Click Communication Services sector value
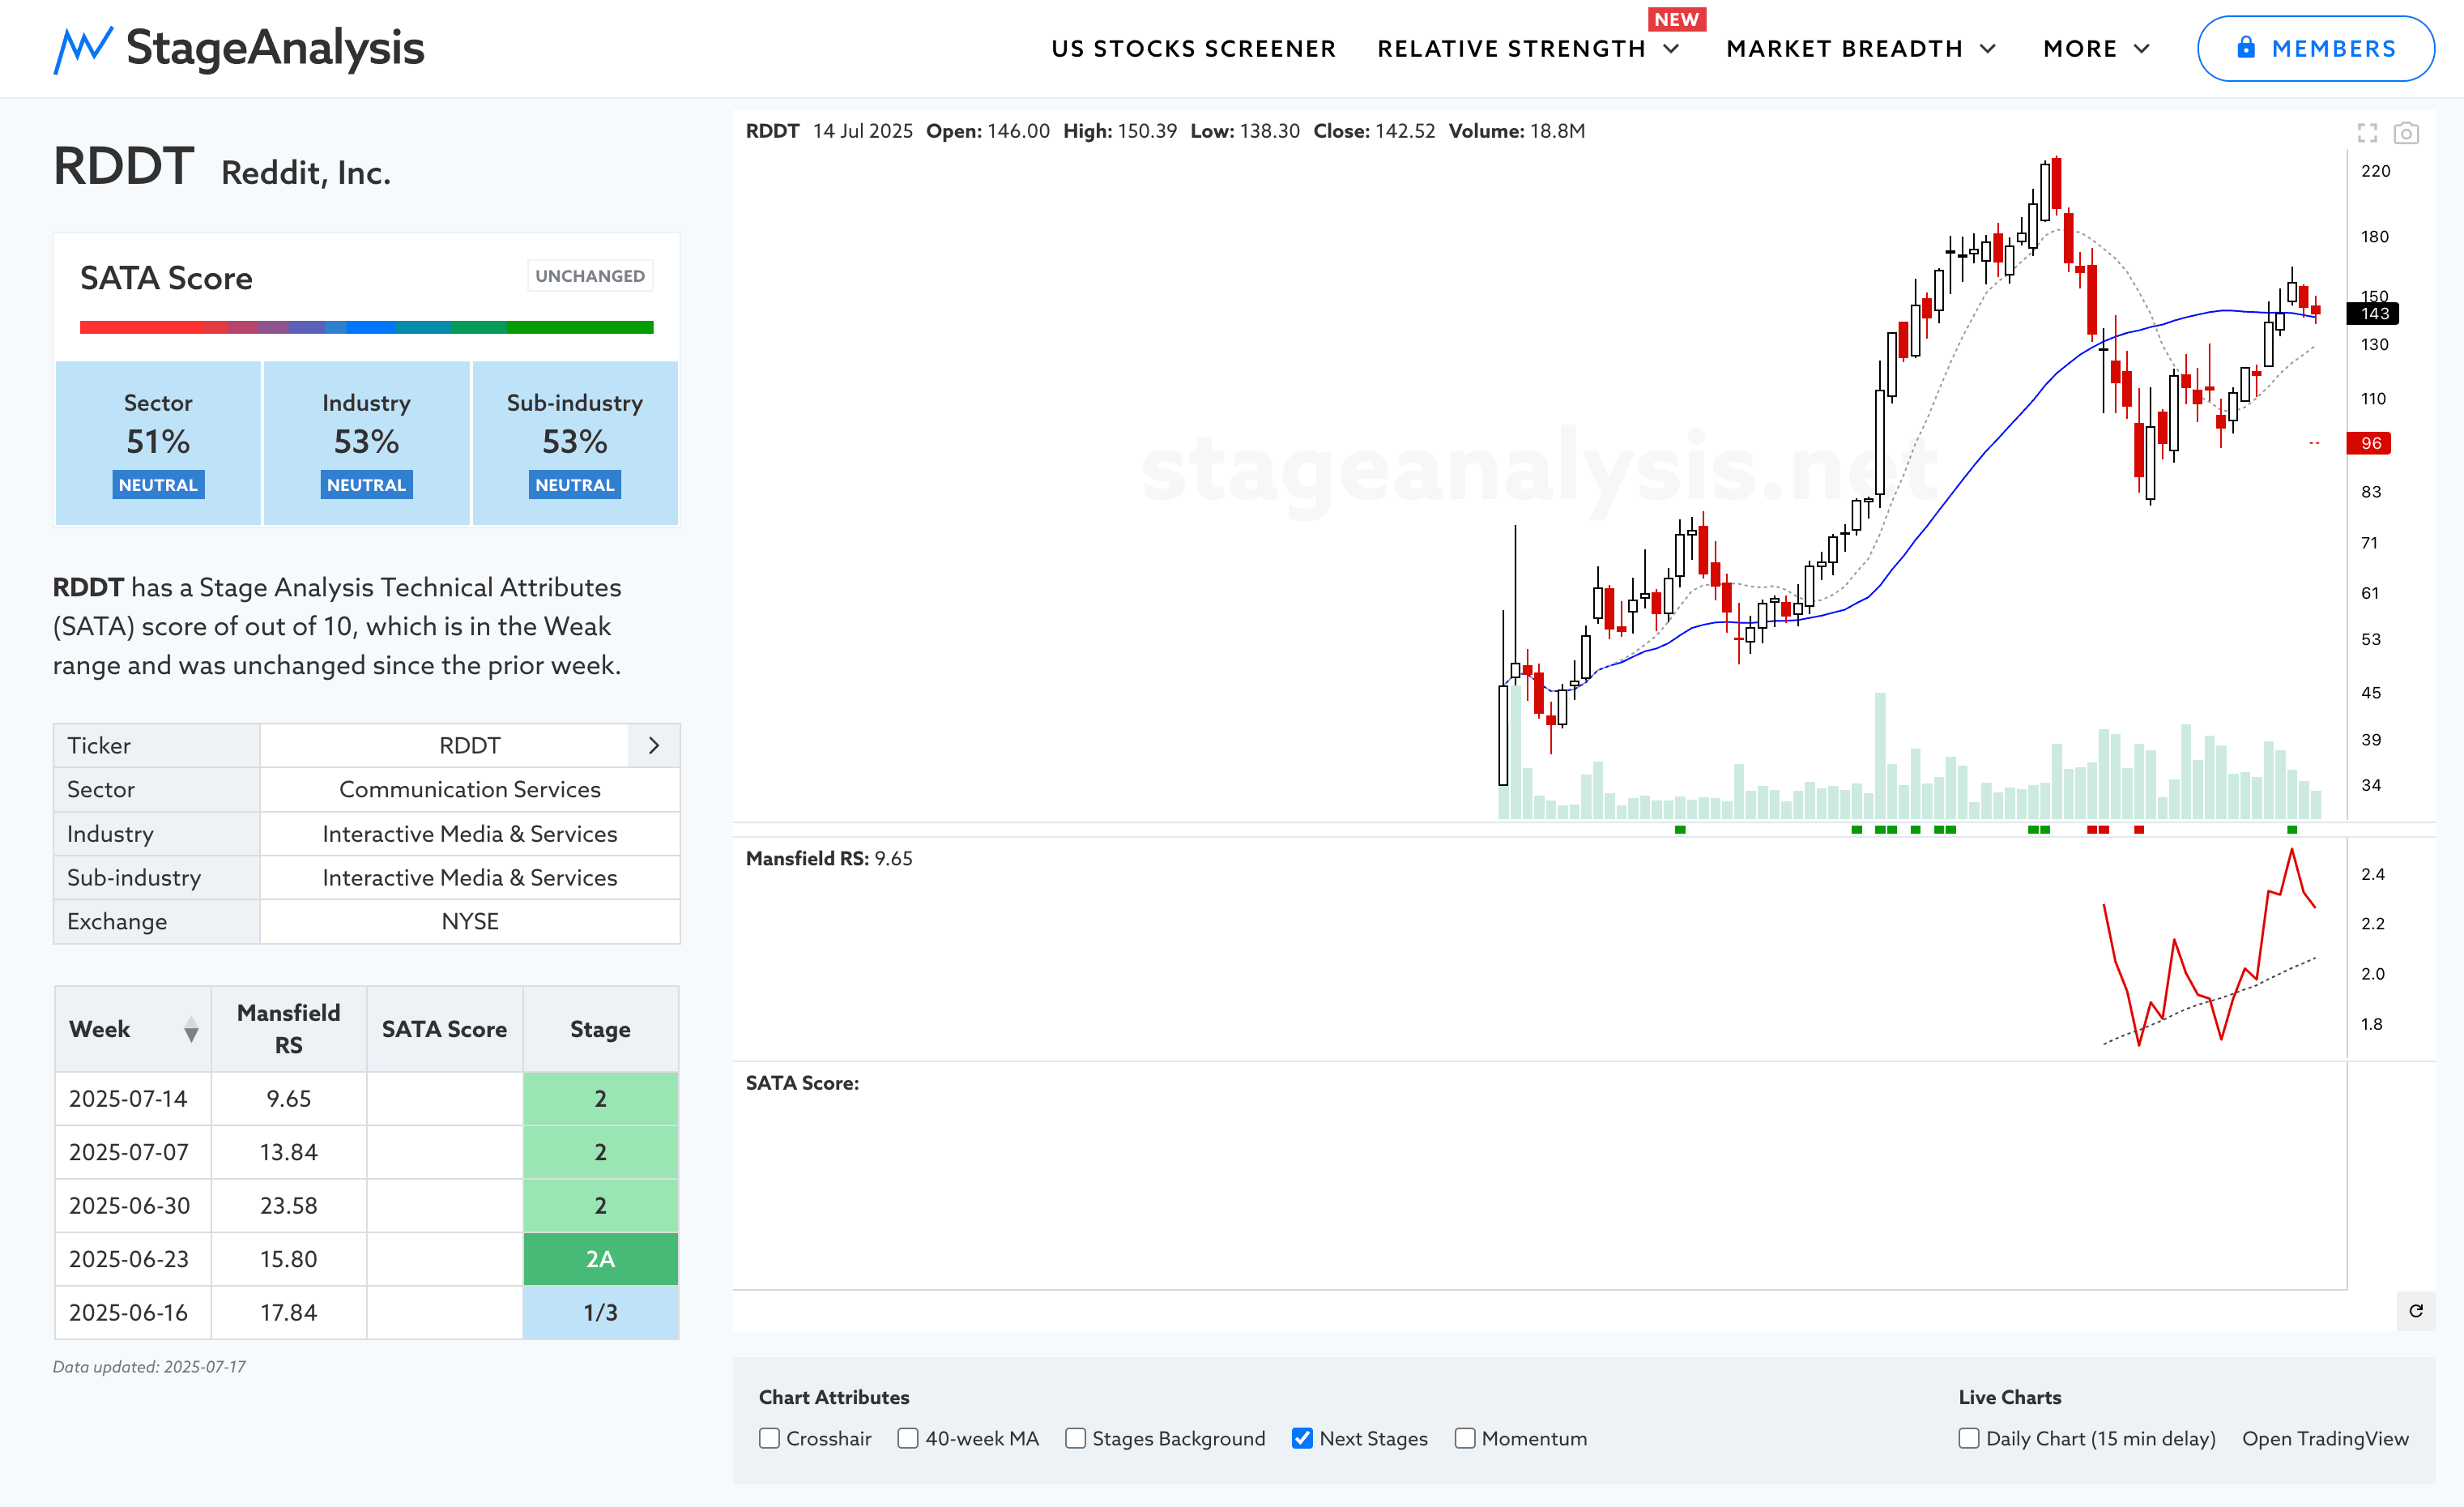The image size is (2464, 1507). [x=470, y=789]
